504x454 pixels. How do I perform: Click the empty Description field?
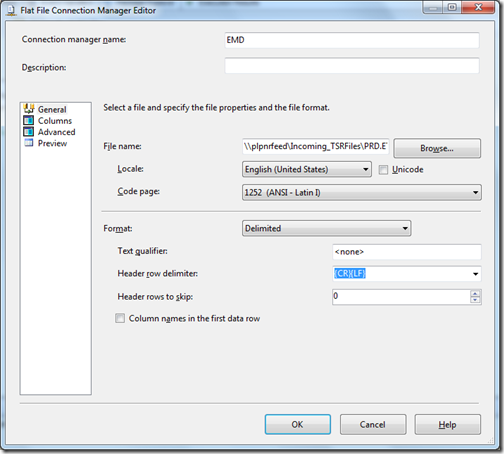[352, 65]
